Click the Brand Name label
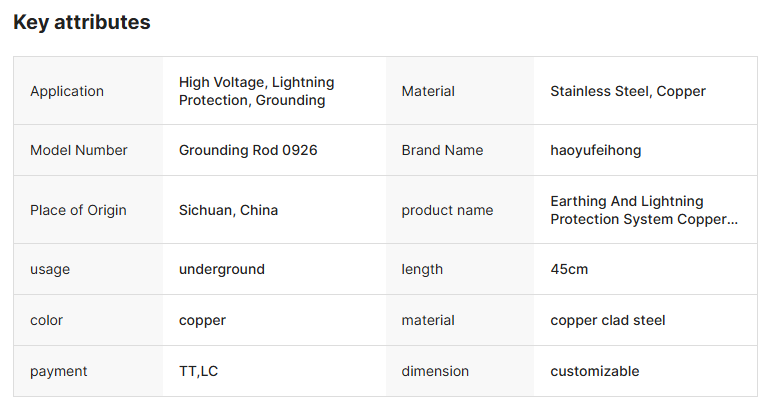The image size is (777, 408). click(442, 150)
